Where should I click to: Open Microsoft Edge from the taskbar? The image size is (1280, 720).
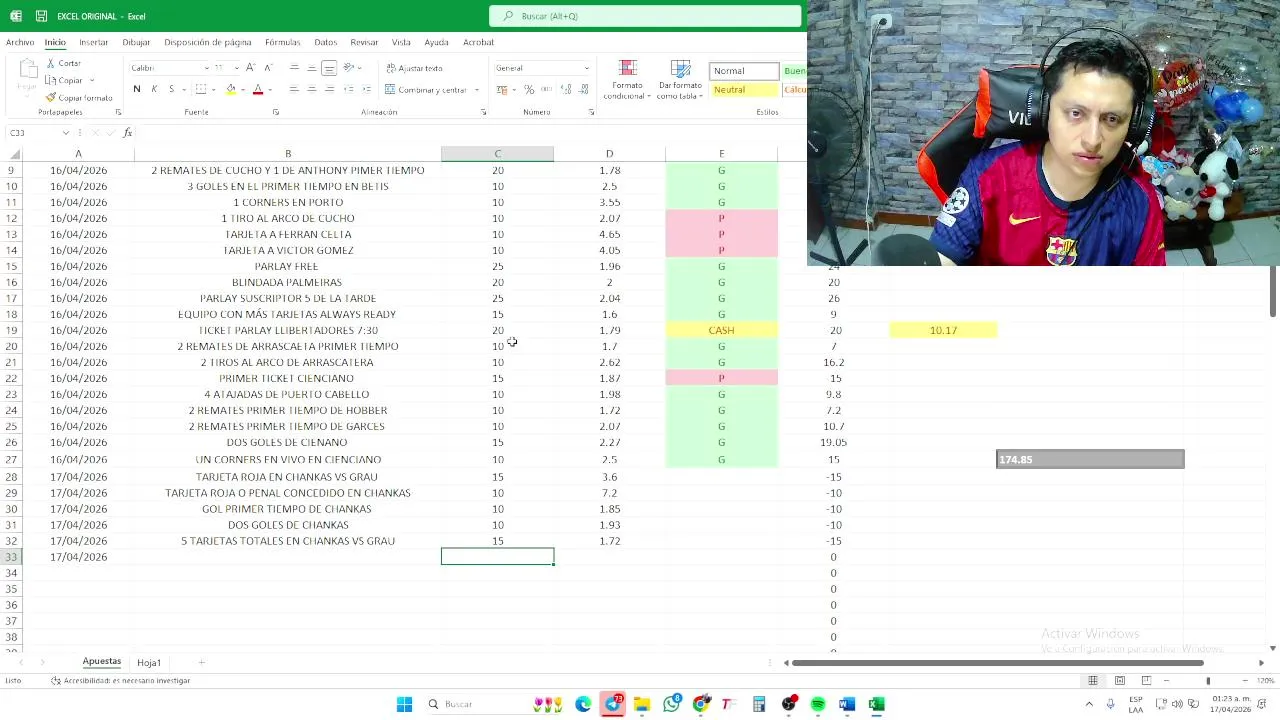(x=583, y=704)
